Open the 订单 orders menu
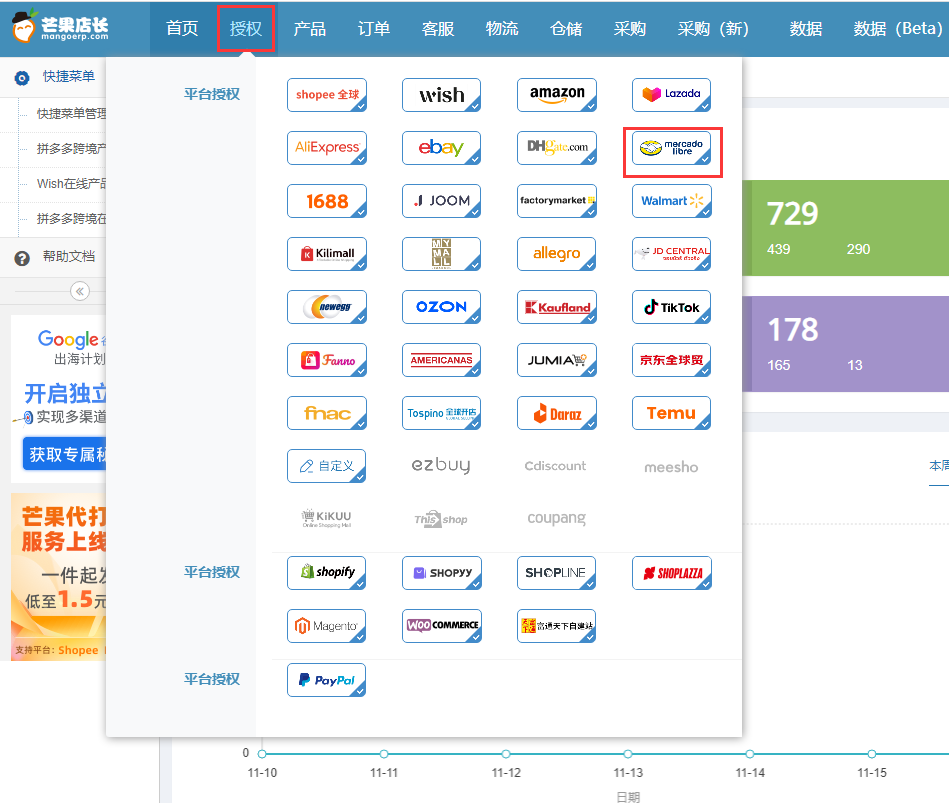949x803 pixels. (374, 28)
